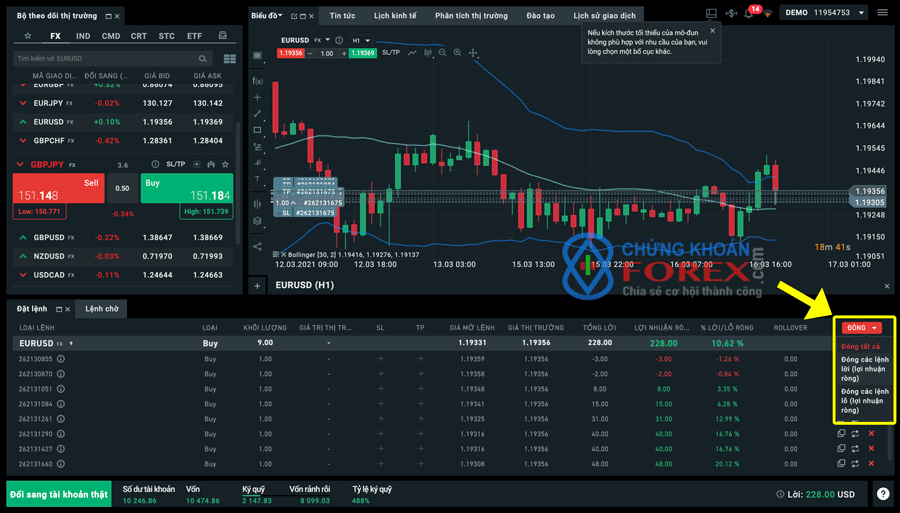Click the help question mark icon
Viewport: 900px width, 513px height.
(x=883, y=493)
